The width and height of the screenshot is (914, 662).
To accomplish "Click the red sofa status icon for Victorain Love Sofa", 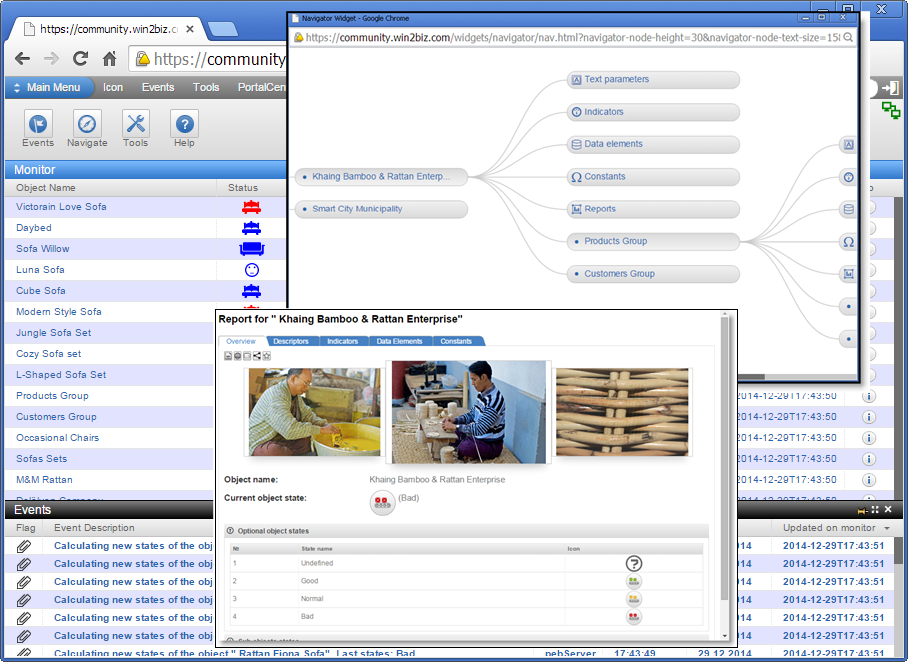I will coord(251,207).
